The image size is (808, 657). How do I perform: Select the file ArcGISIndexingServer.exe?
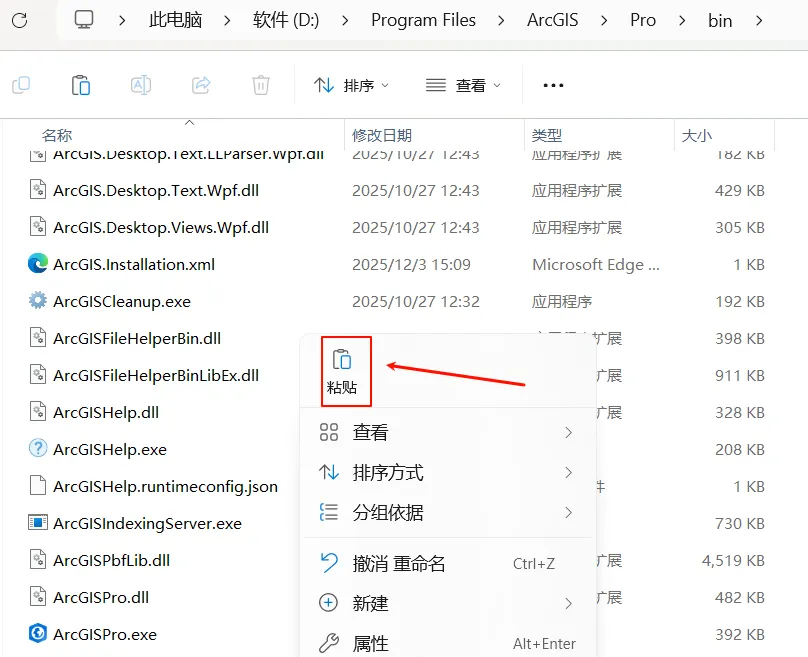(x=147, y=524)
